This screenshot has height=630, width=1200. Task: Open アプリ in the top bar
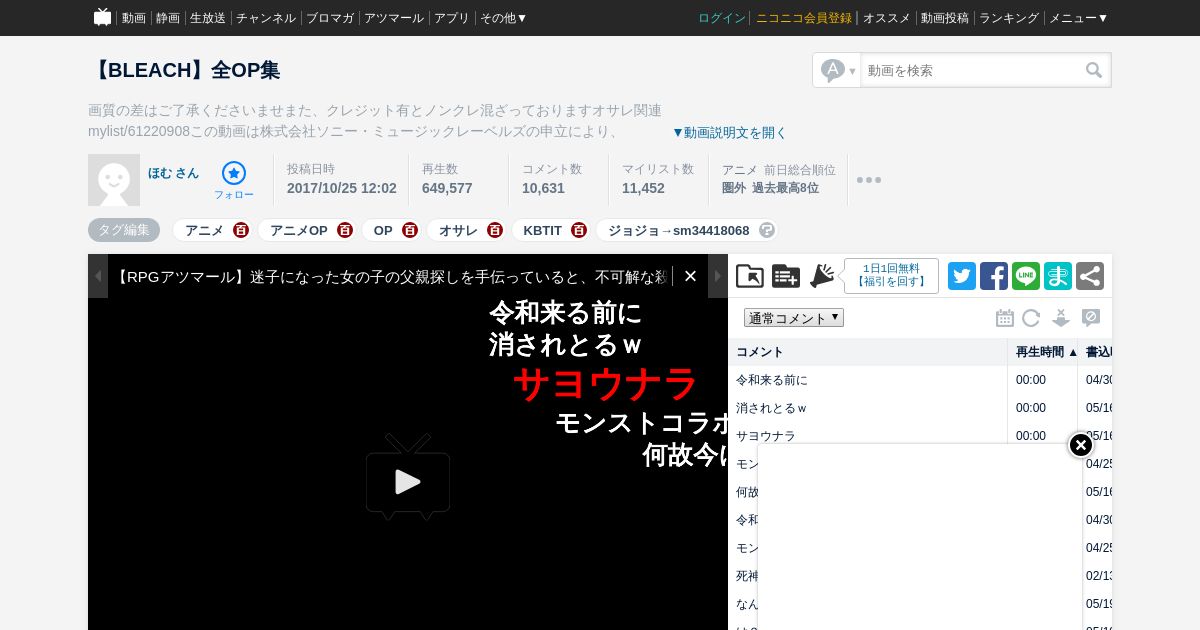[452, 18]
